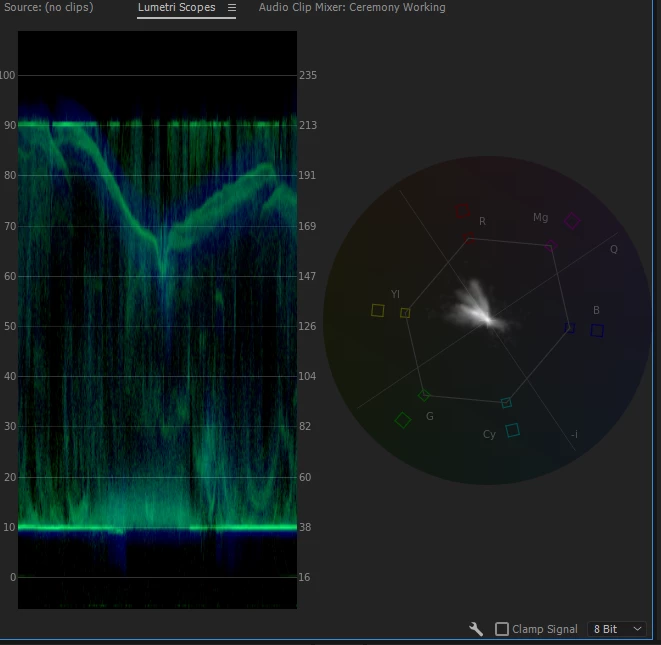Click the outer magenta target box in vectorscope

pos(572,221)
